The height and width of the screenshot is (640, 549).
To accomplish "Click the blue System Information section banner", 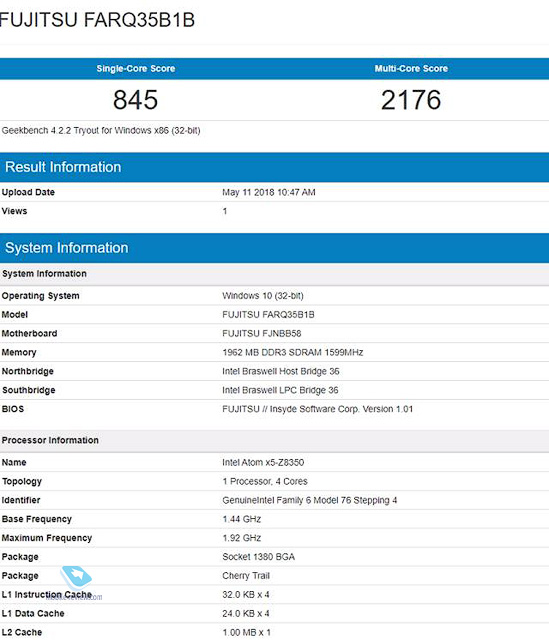I will point(274,248).
